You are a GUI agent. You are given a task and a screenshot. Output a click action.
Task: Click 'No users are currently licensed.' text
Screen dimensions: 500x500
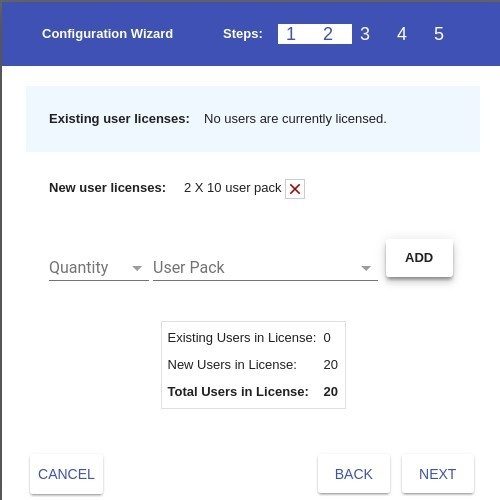click(x=295, y=119)
